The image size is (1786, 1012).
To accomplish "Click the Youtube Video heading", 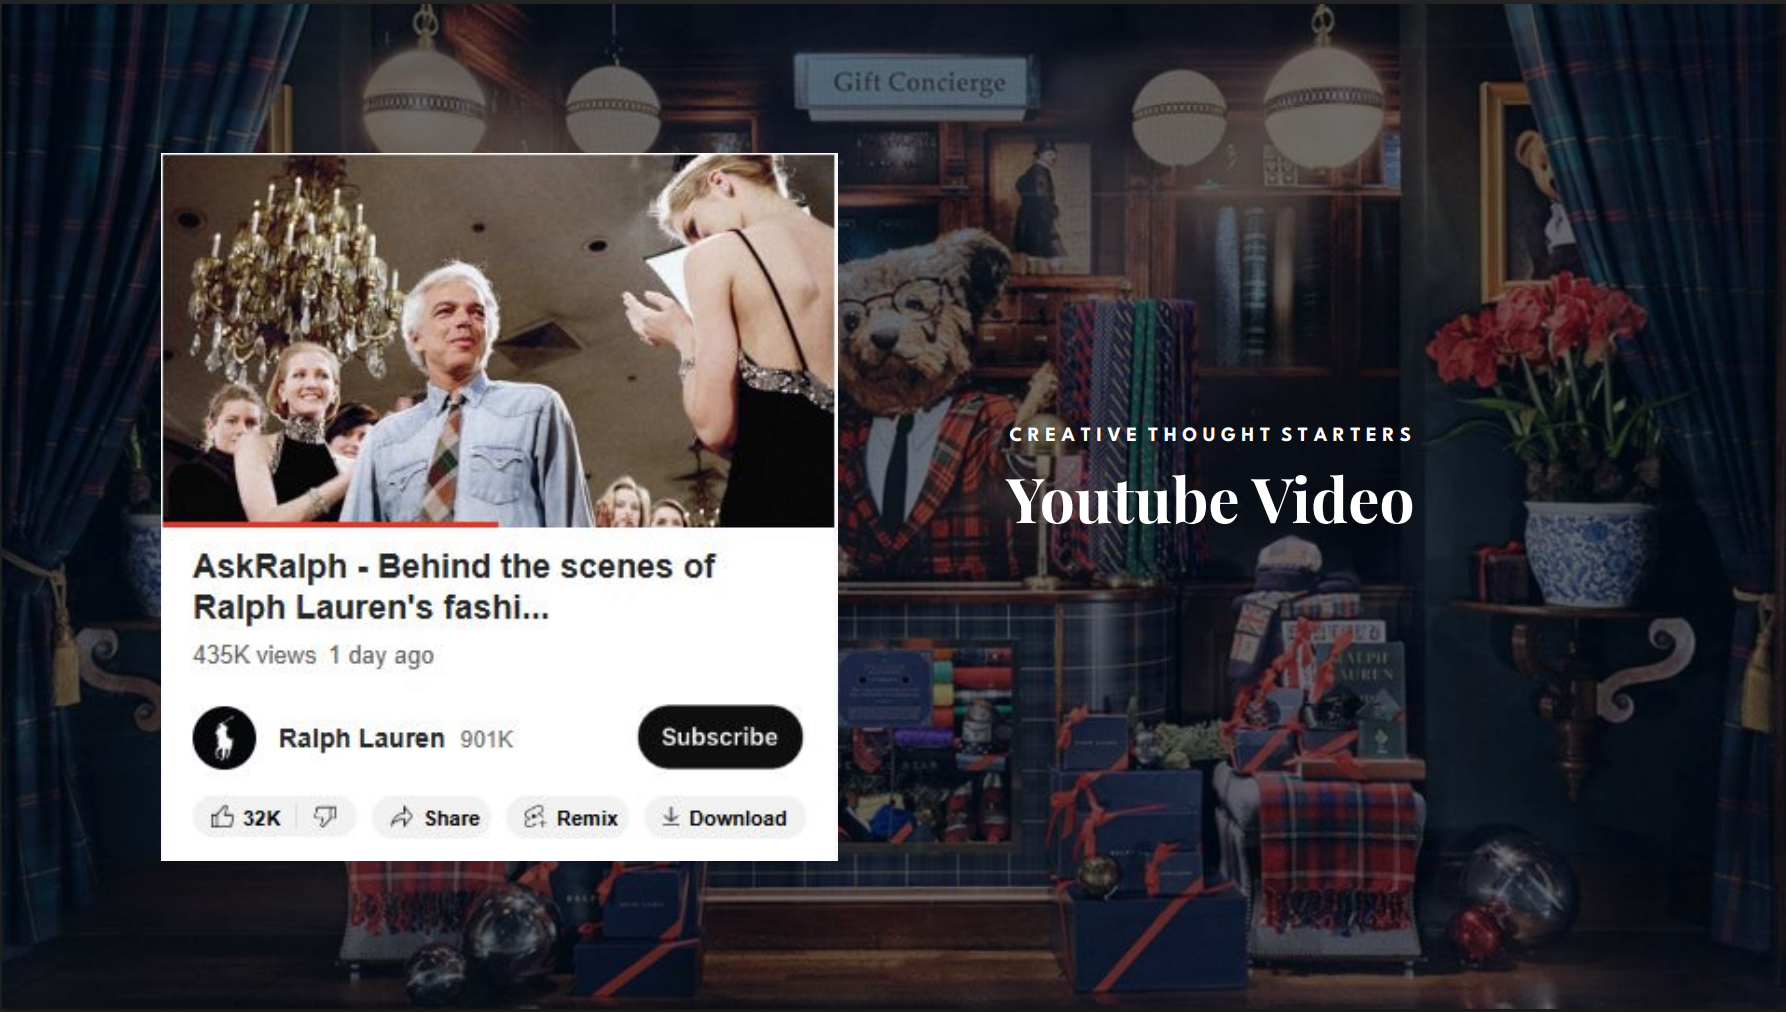I will [1209, 500].
